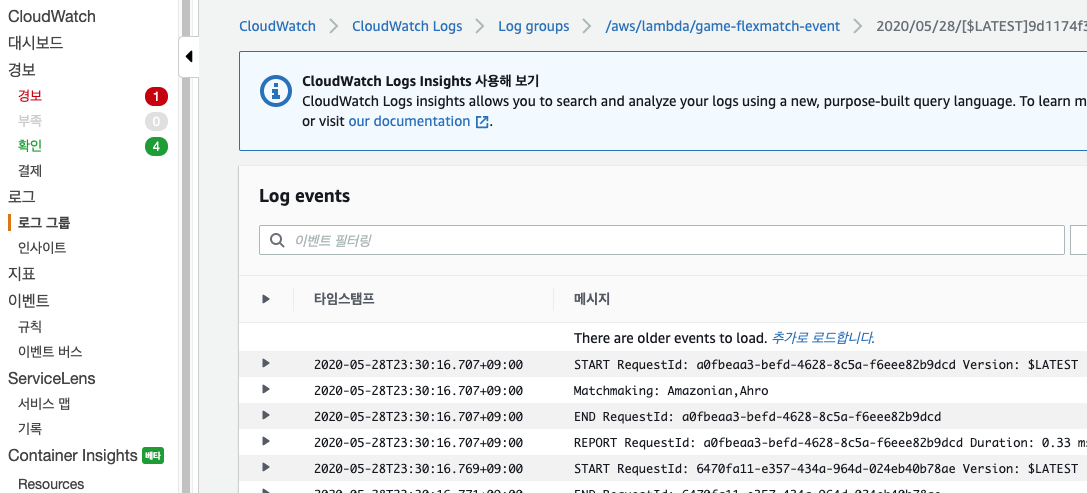This screenshot has width=1087, height=493.
Task: Select 부족 alarm state item
Action: [30, 121]
